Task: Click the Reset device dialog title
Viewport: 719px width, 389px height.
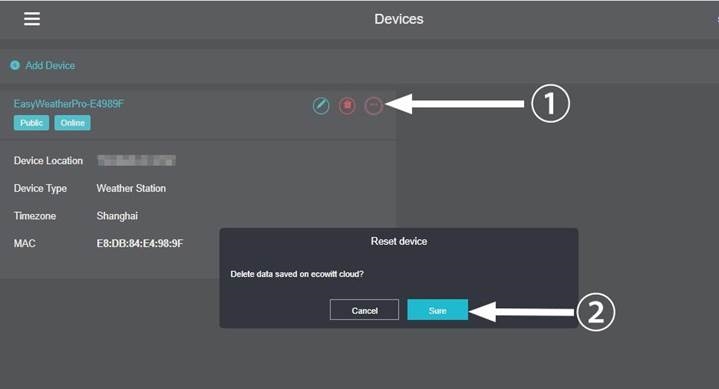Action: 399,241
